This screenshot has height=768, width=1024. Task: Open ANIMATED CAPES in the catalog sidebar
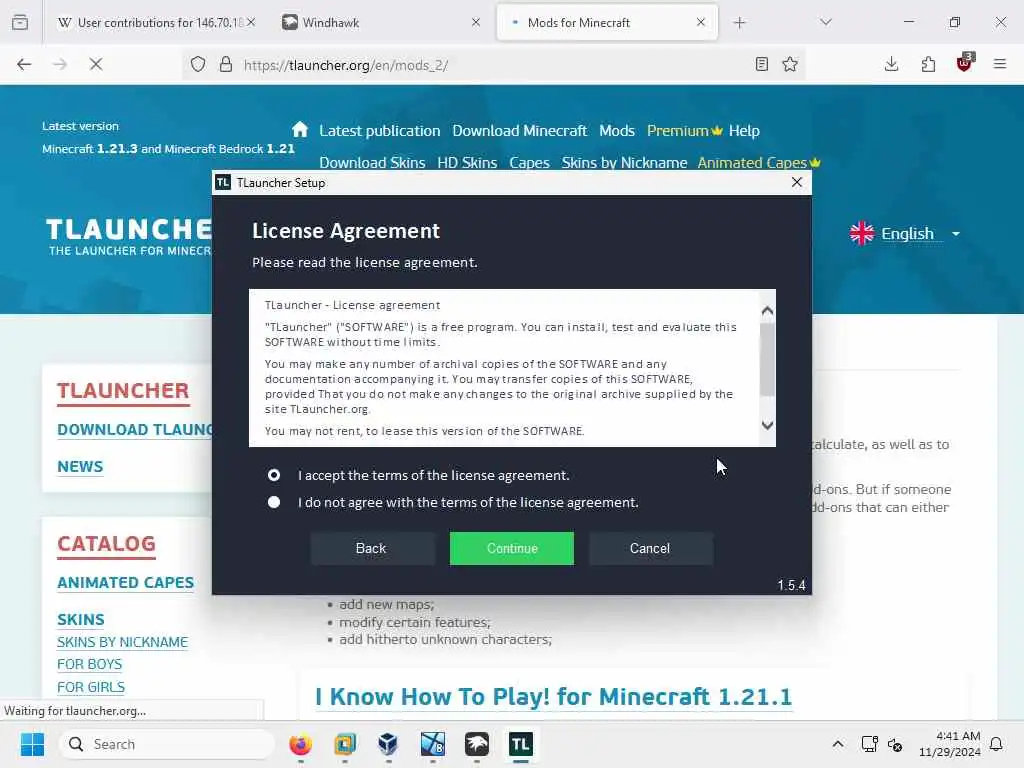125,583
